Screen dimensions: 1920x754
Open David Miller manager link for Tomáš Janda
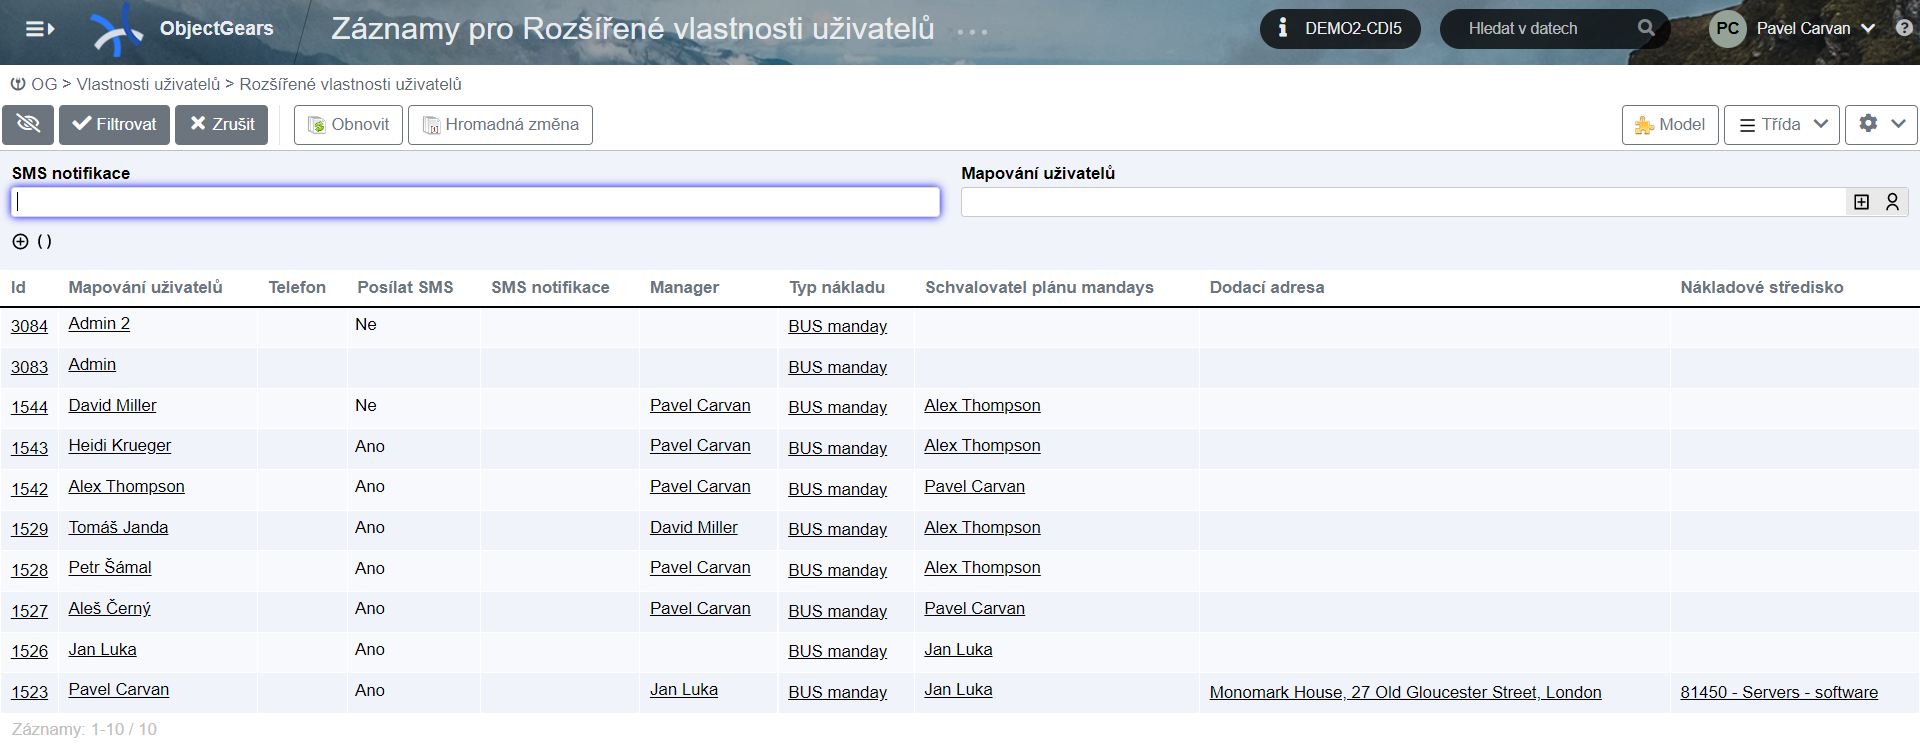pos(693,527)
